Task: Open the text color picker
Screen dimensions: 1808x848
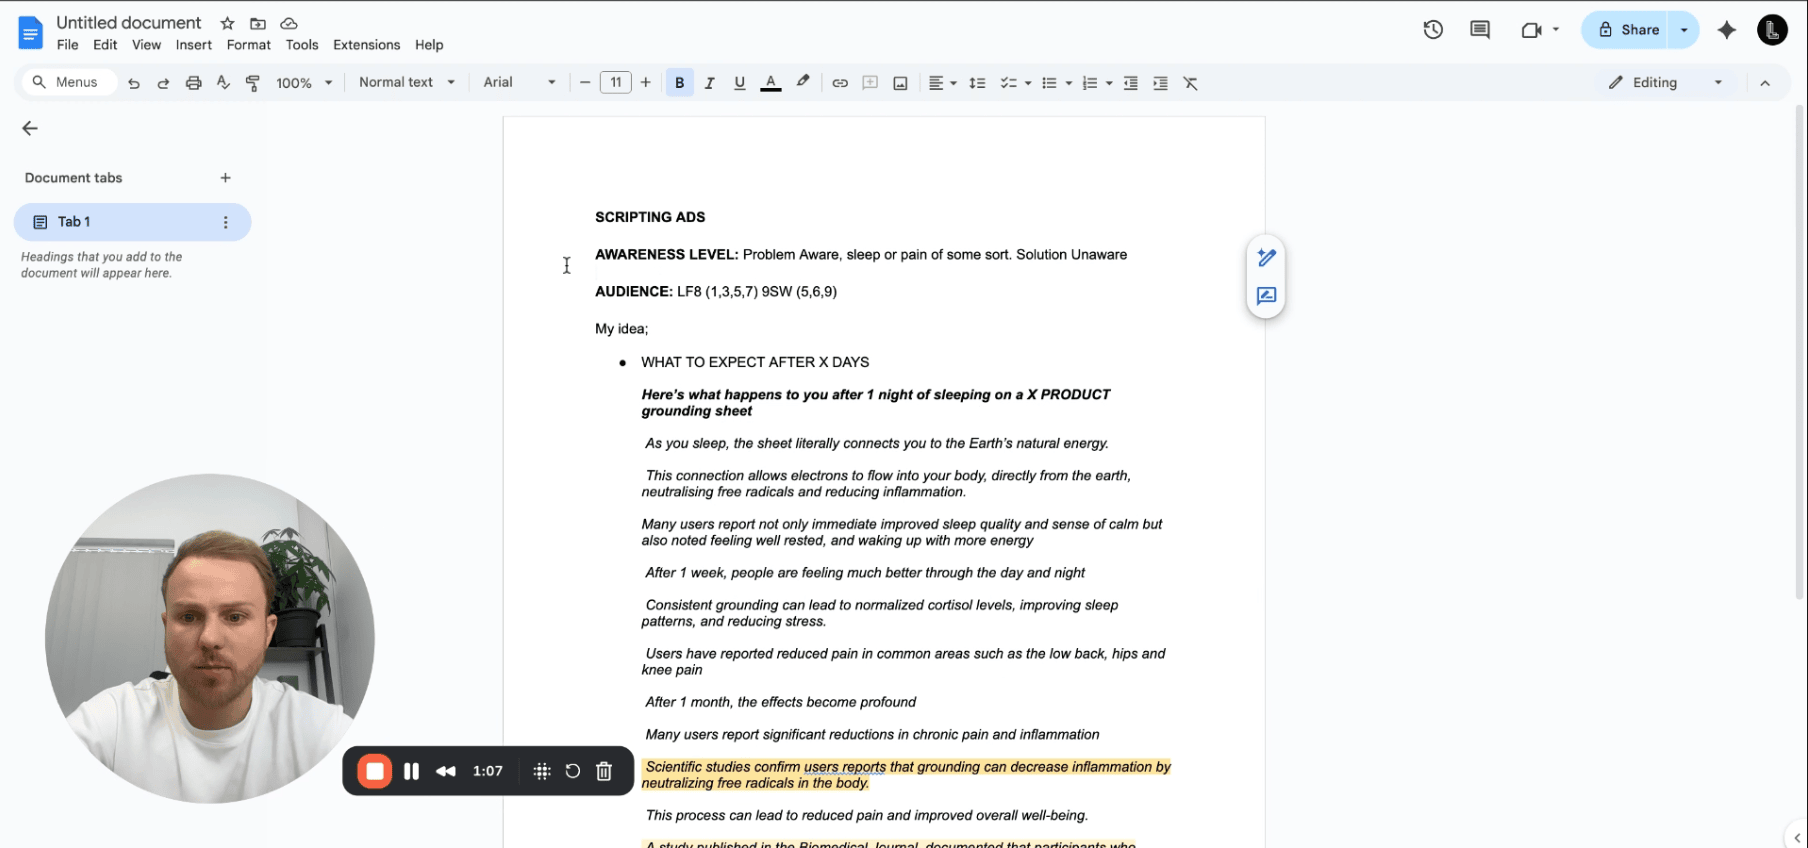Action: pyautogui.click(x=770, y=83)
